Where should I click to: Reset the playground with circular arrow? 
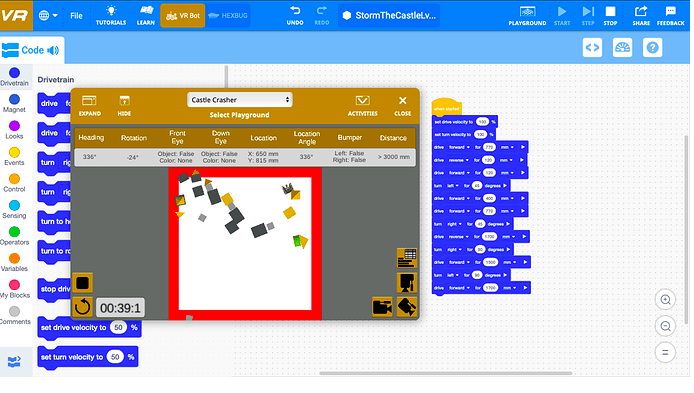[82, 307]
